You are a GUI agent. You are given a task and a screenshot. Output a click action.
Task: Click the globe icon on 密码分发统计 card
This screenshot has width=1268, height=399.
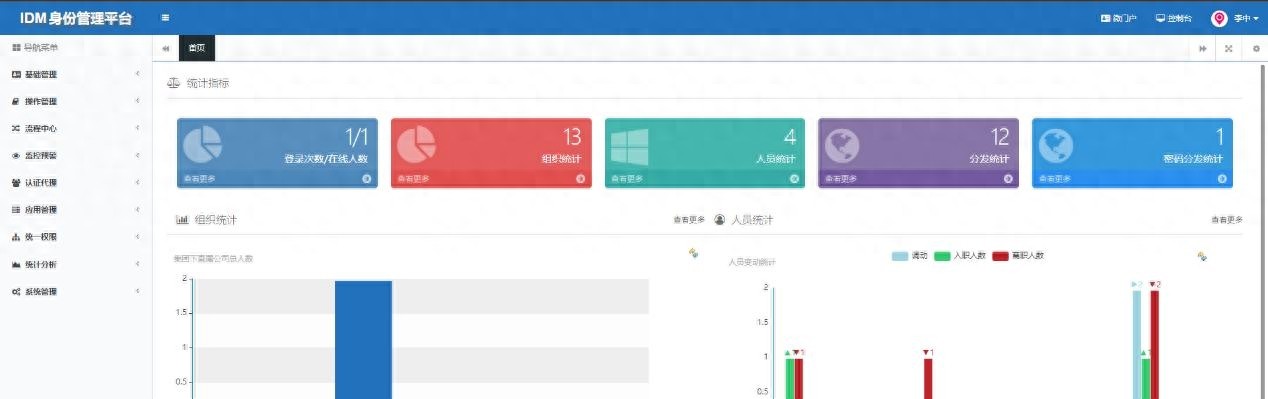point(1057,146)
